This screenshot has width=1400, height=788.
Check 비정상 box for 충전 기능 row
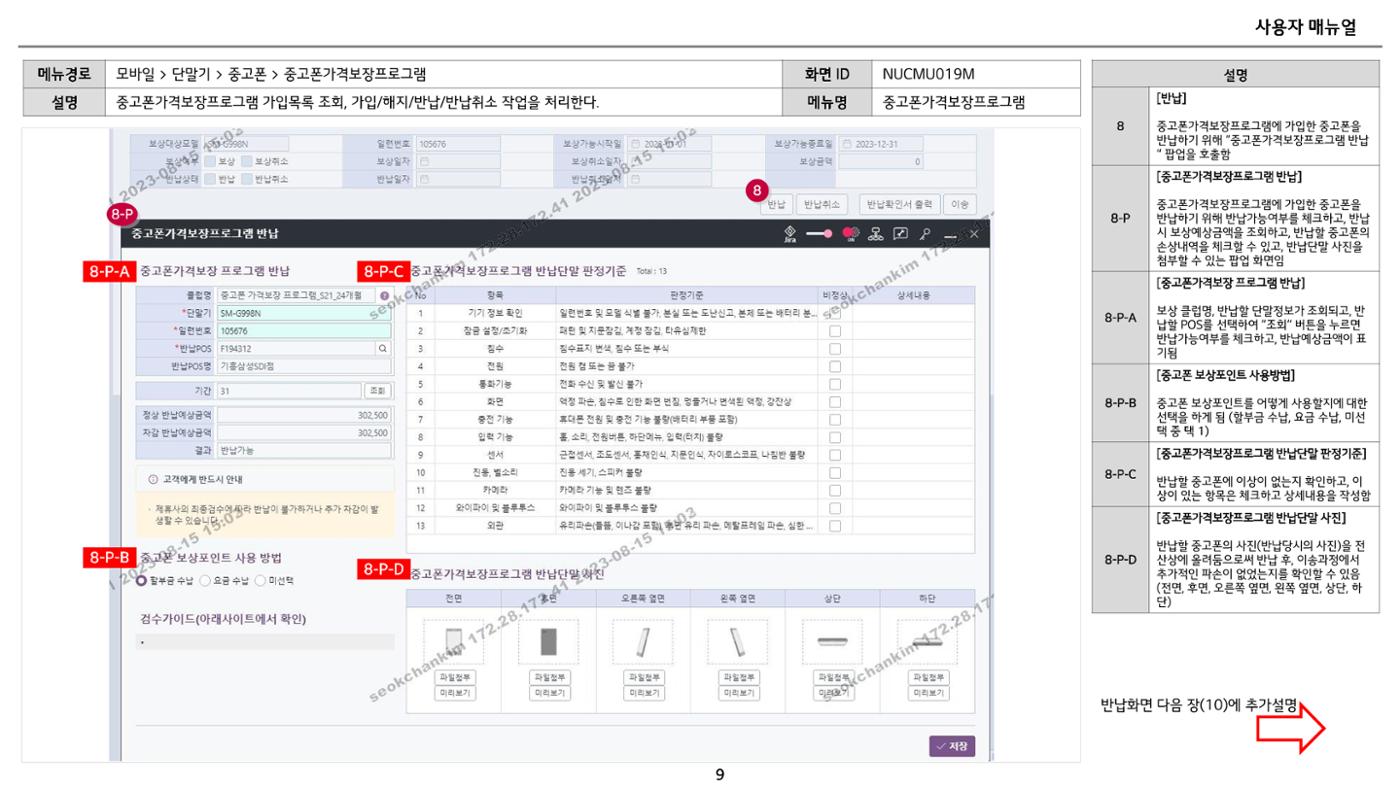pos(834,419)
